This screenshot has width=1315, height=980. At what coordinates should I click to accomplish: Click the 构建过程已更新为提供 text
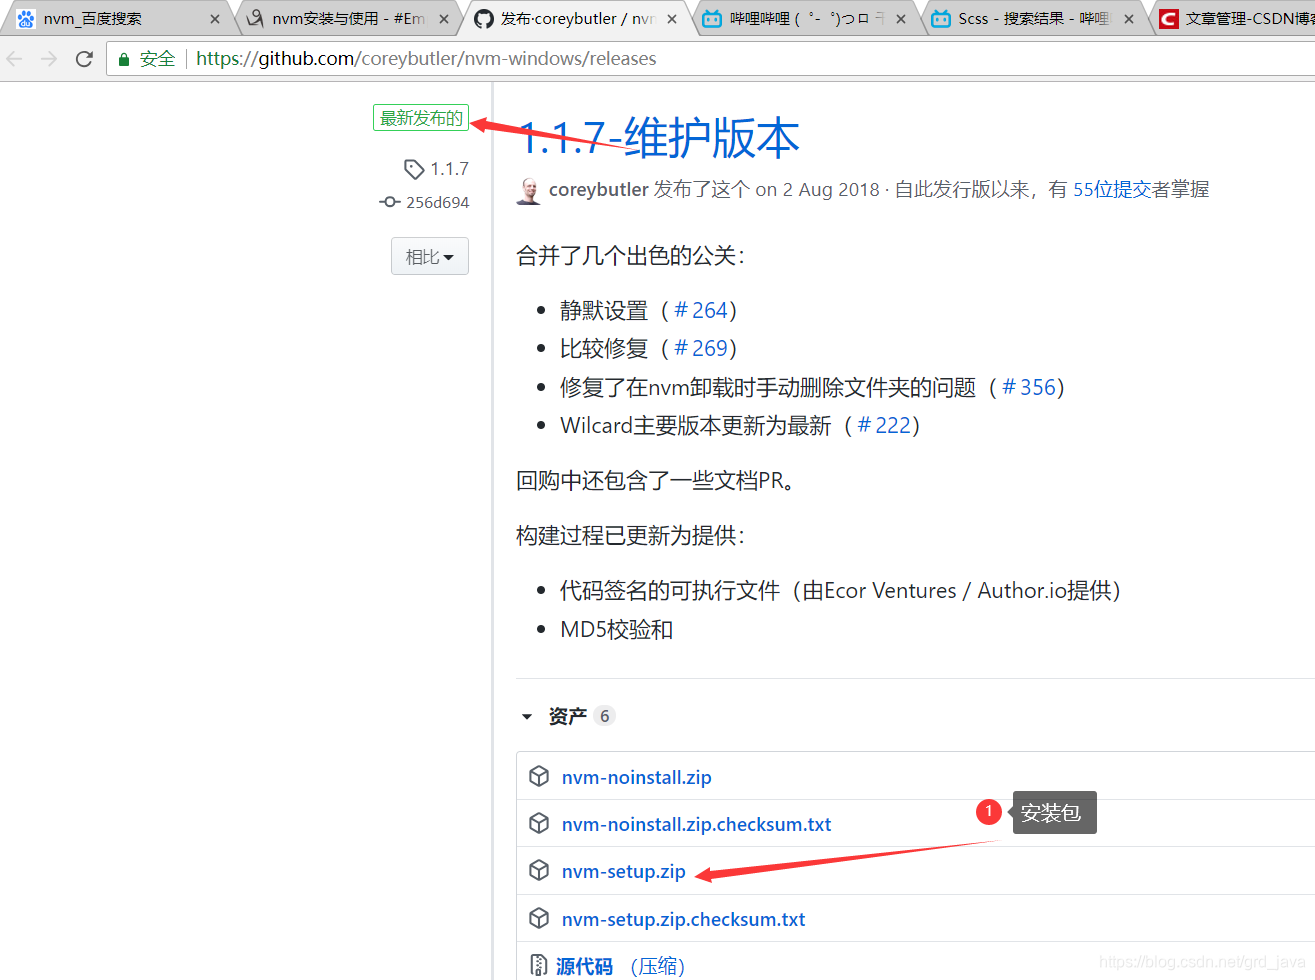[x=630, y=536]
